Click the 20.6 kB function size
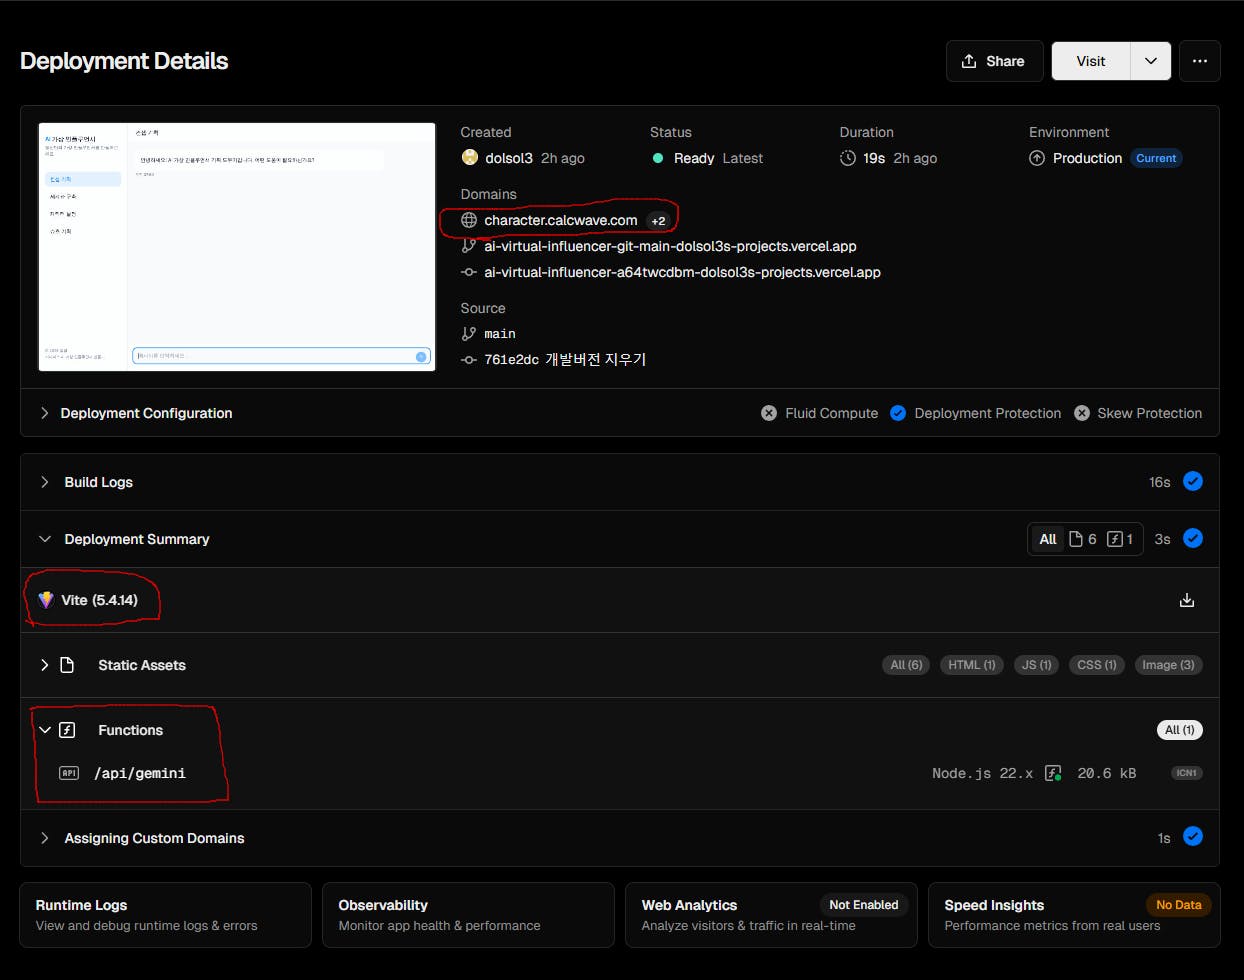The image size is (1244, 980). pos(1107,773)
